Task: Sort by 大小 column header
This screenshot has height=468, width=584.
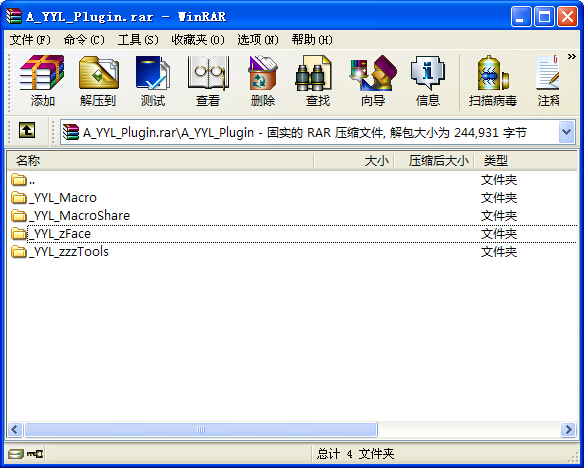Action: coord(354,161)
